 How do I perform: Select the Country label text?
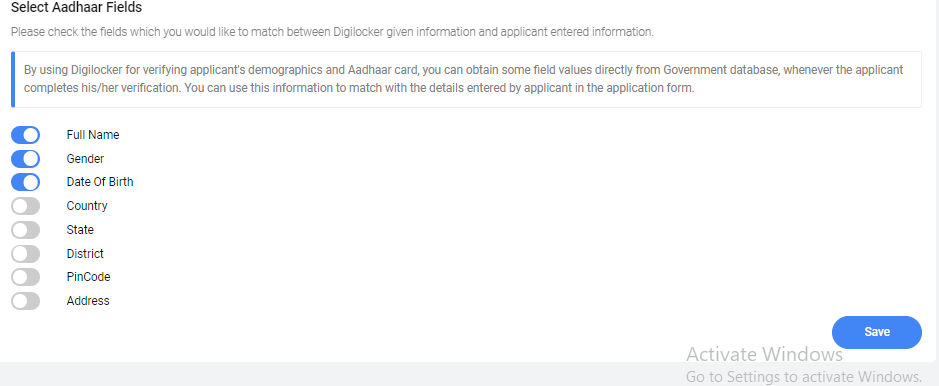(87, 206)
